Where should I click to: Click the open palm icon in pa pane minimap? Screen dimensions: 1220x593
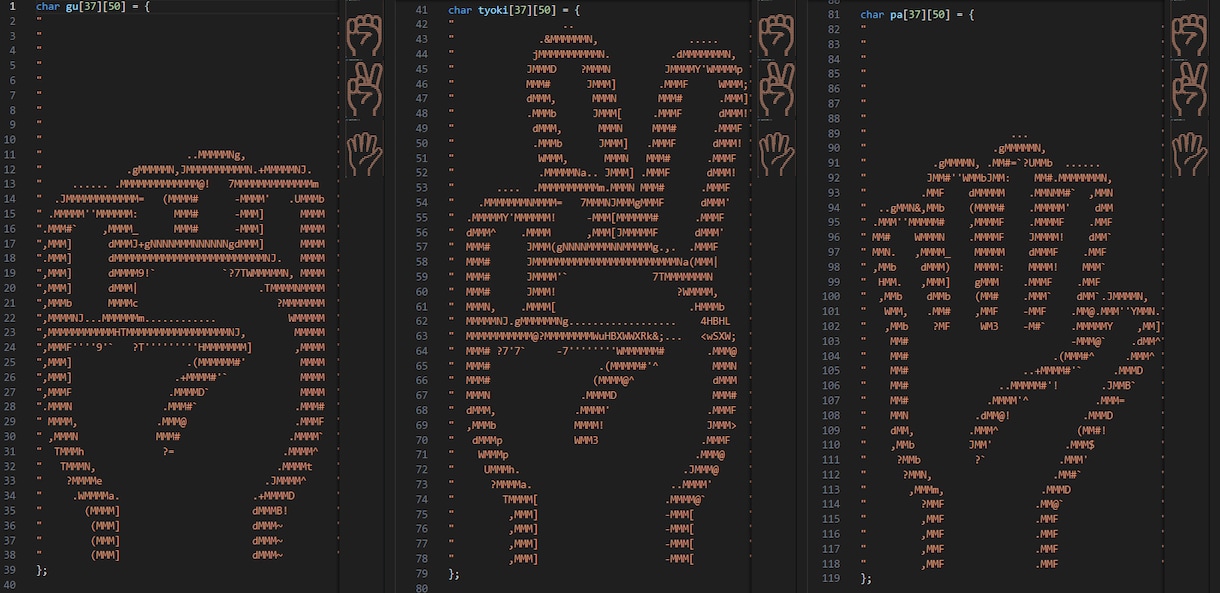1189,152
